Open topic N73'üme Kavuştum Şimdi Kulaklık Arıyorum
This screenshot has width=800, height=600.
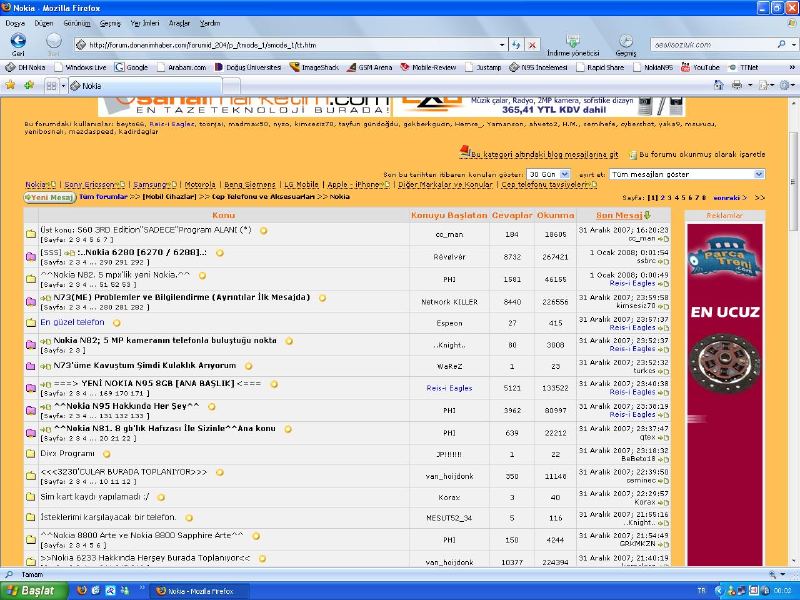point(144,365)
